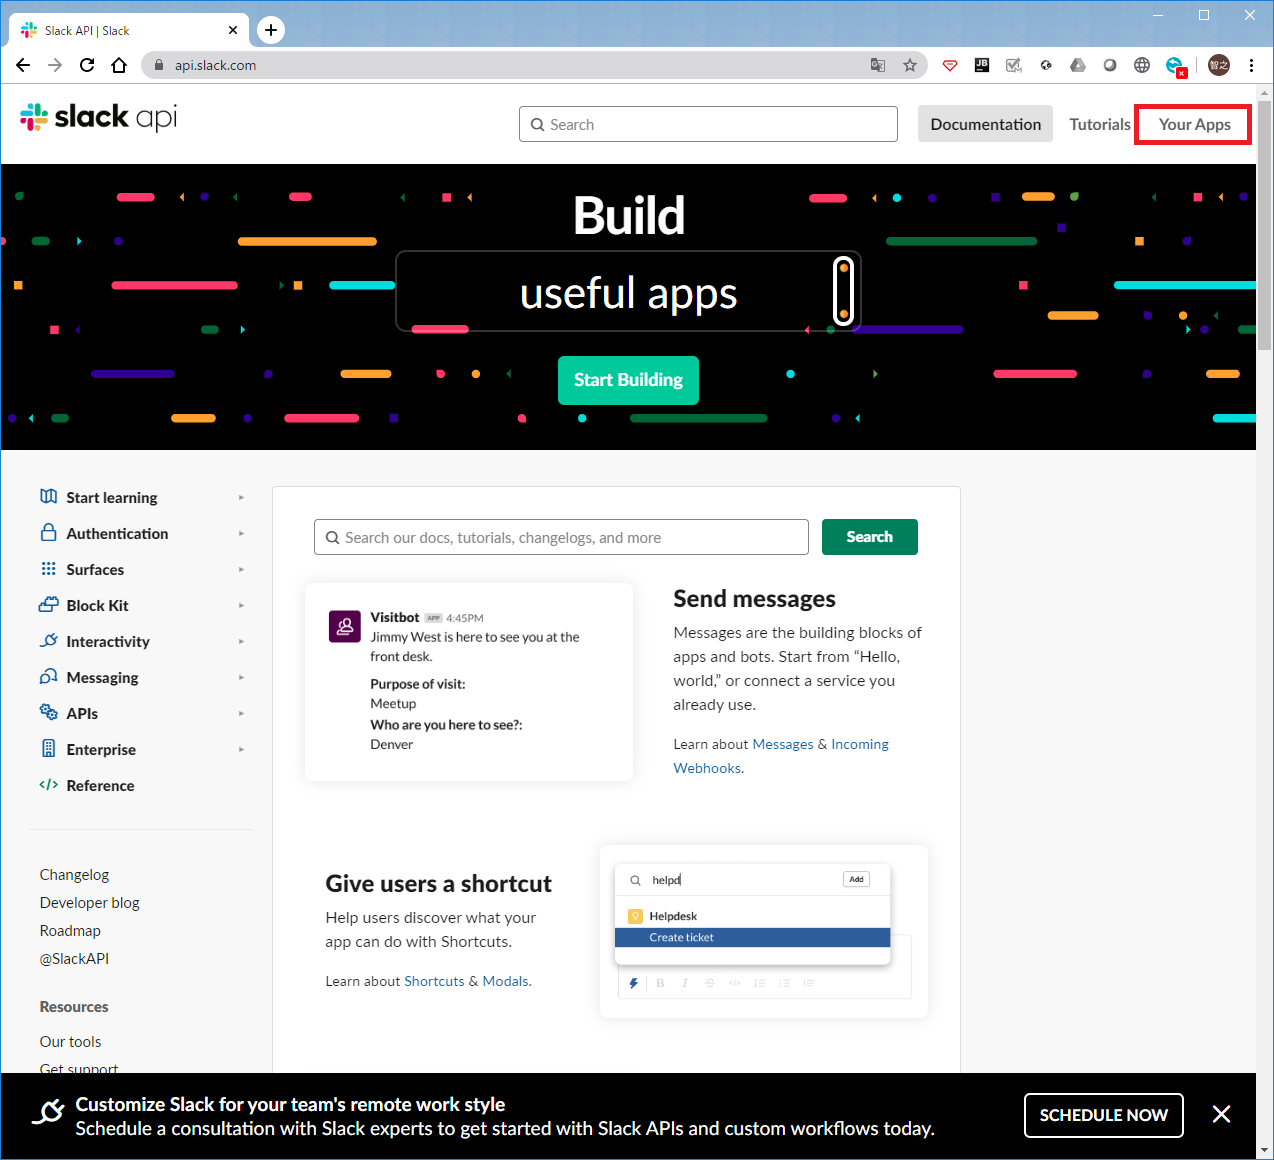Viewport: 1274px width, 1160px height.
Task: Click the Start Building button
Action: (x=628, y=380)
